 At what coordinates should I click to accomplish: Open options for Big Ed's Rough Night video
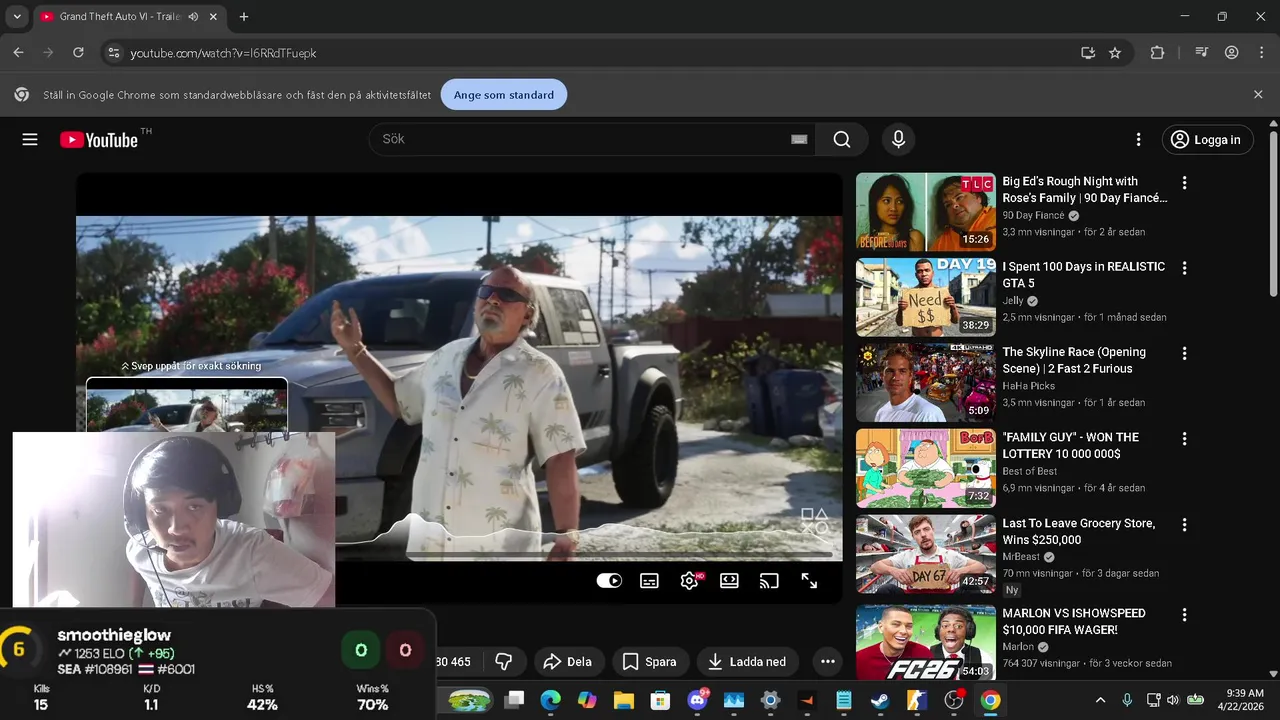(x=1184, y=183)
